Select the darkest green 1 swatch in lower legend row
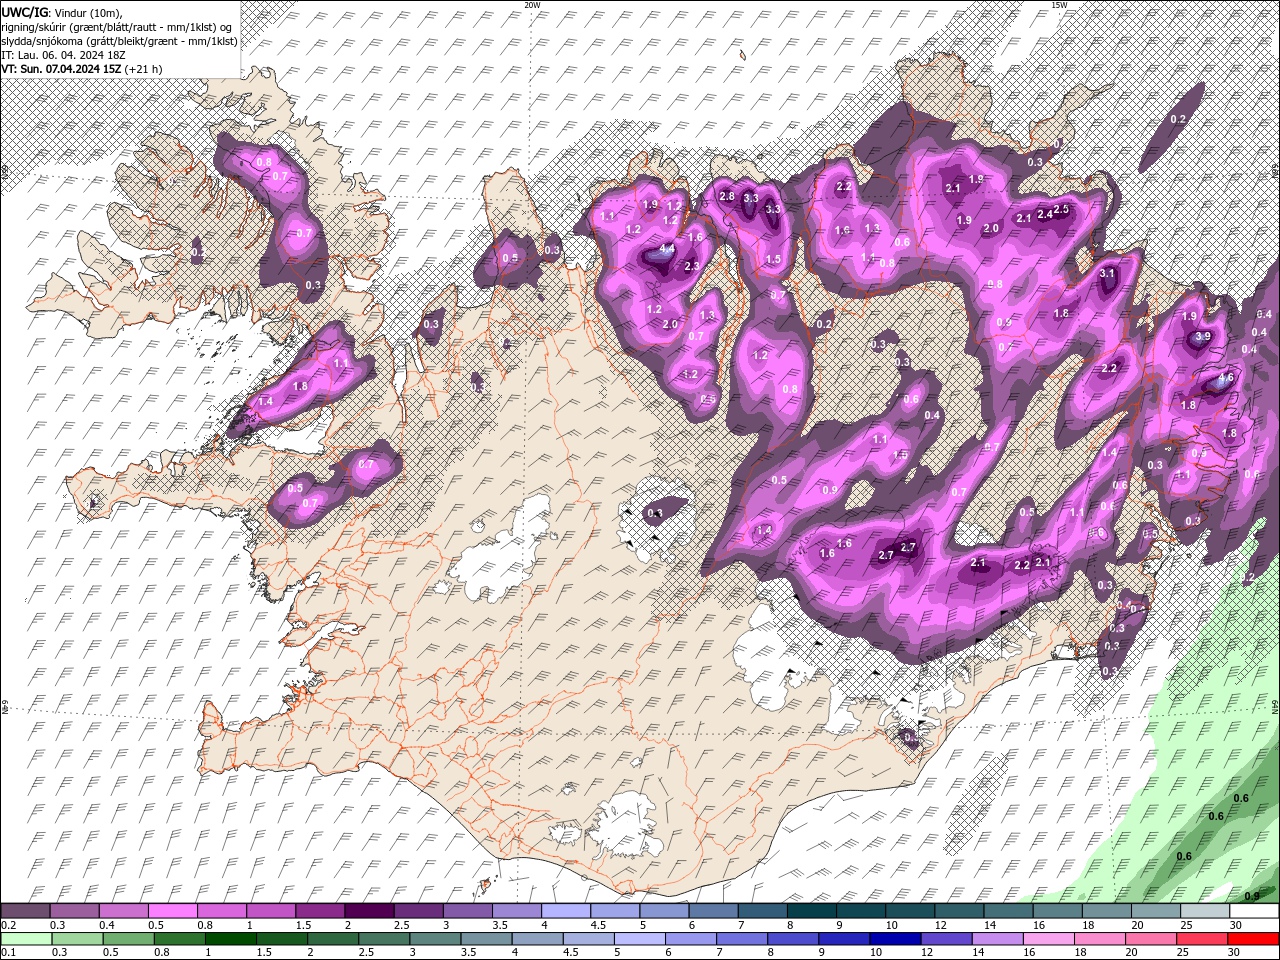The width and height of the screenshot is (1280, 960). pyautogui.click(x=230, y=939)
